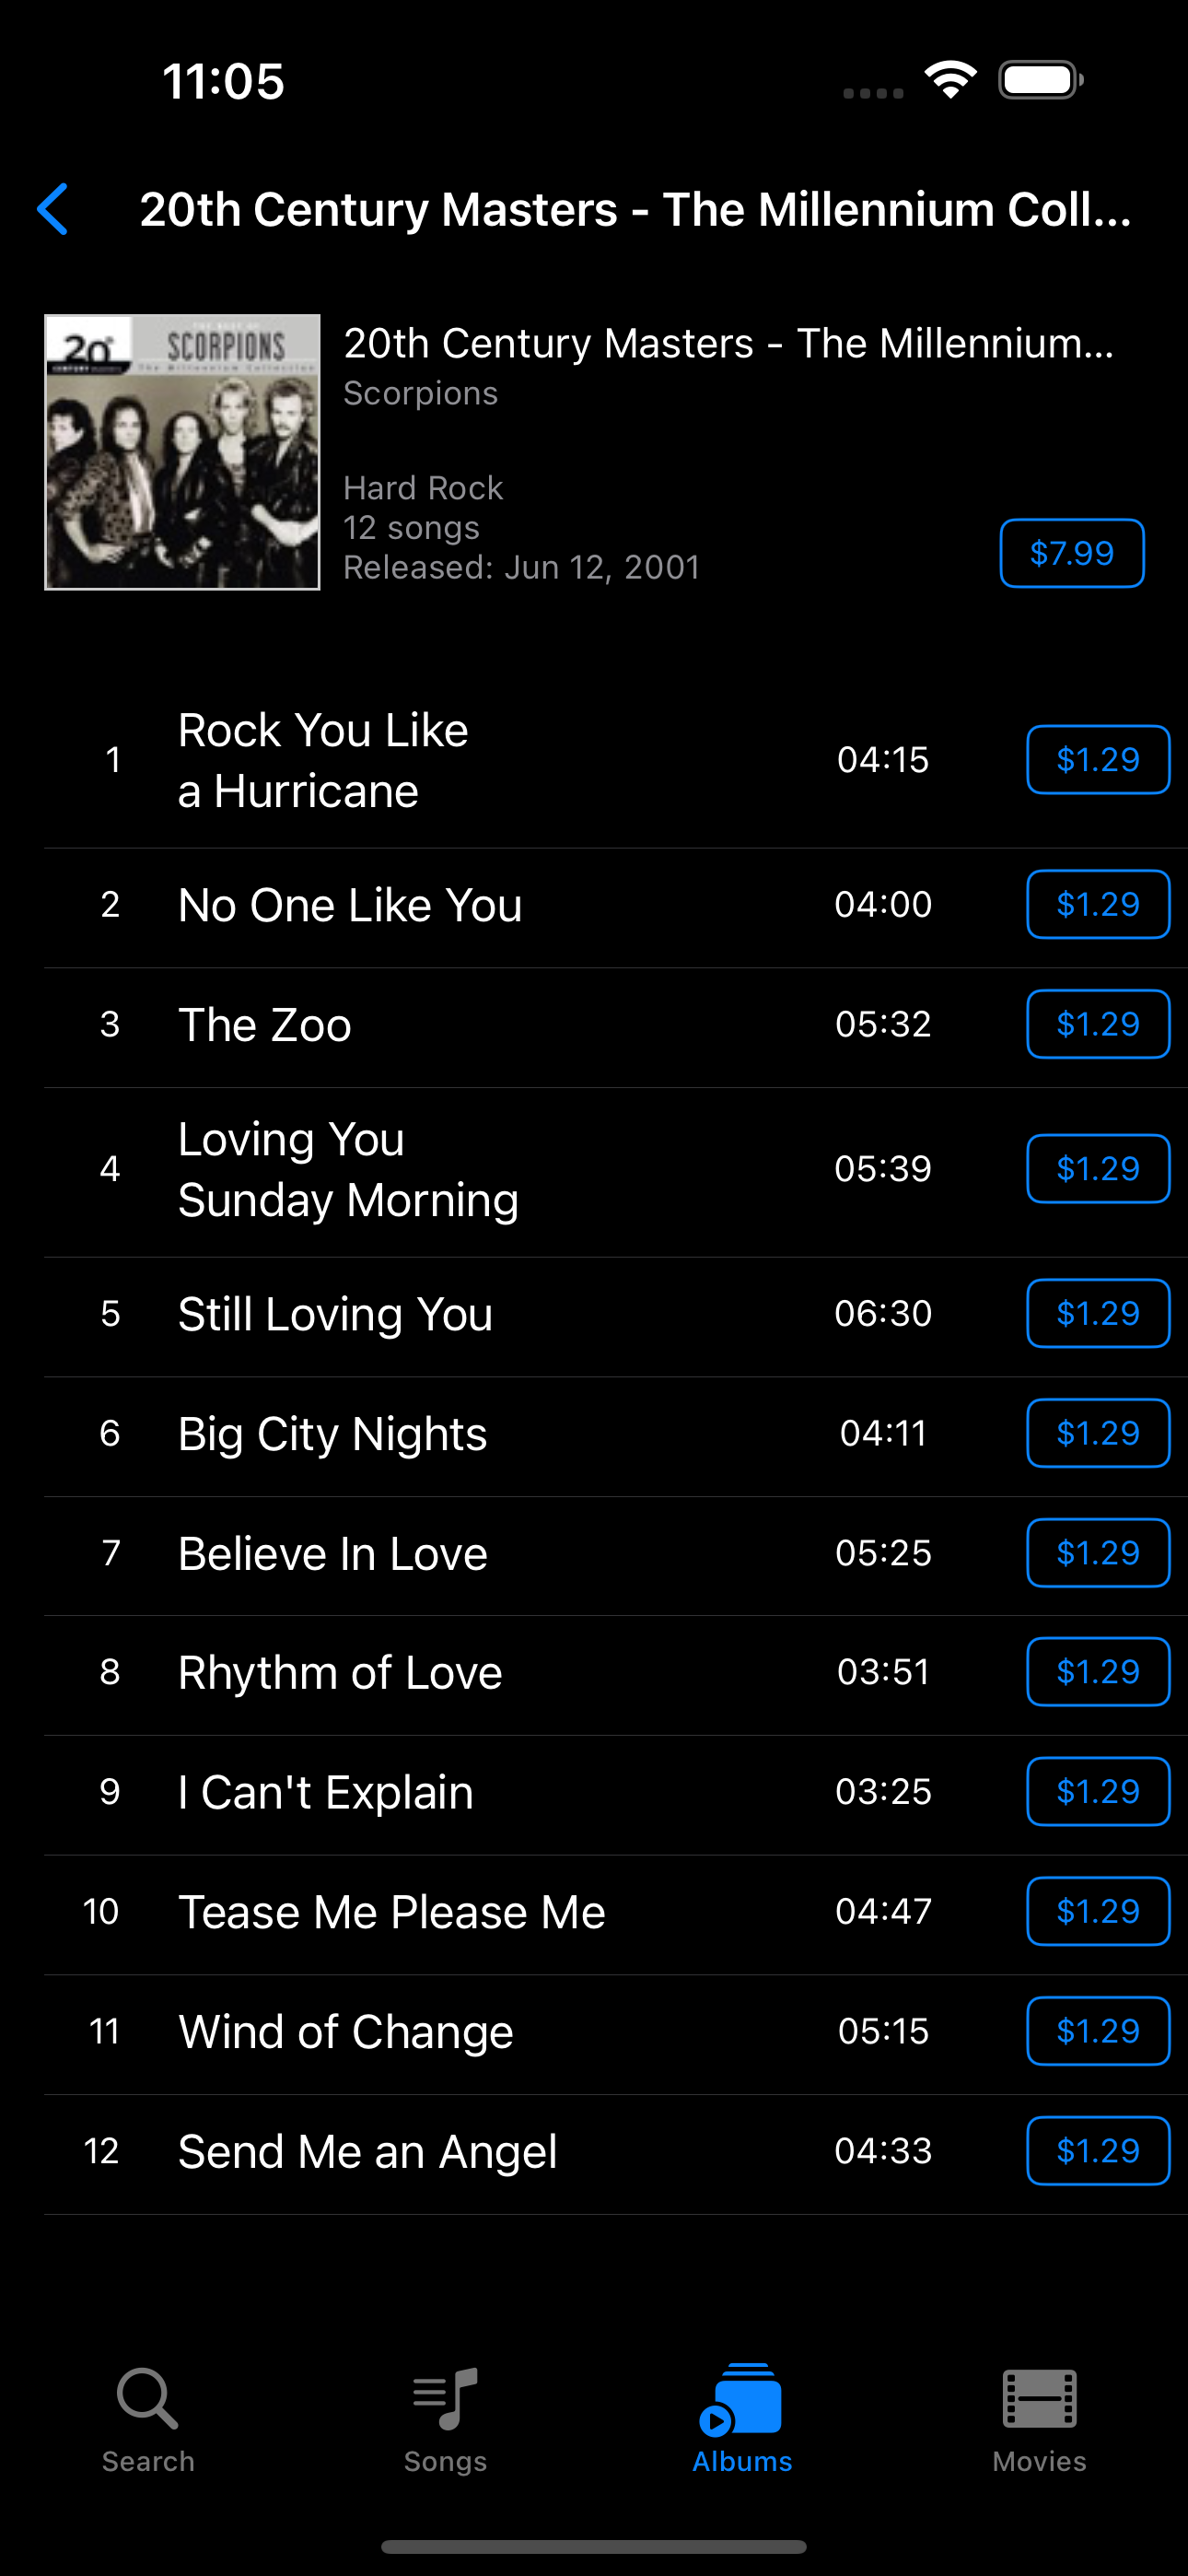Buy Rhythm of Love for $1.29
1188x2576 pixels.
[1098, 1672]
